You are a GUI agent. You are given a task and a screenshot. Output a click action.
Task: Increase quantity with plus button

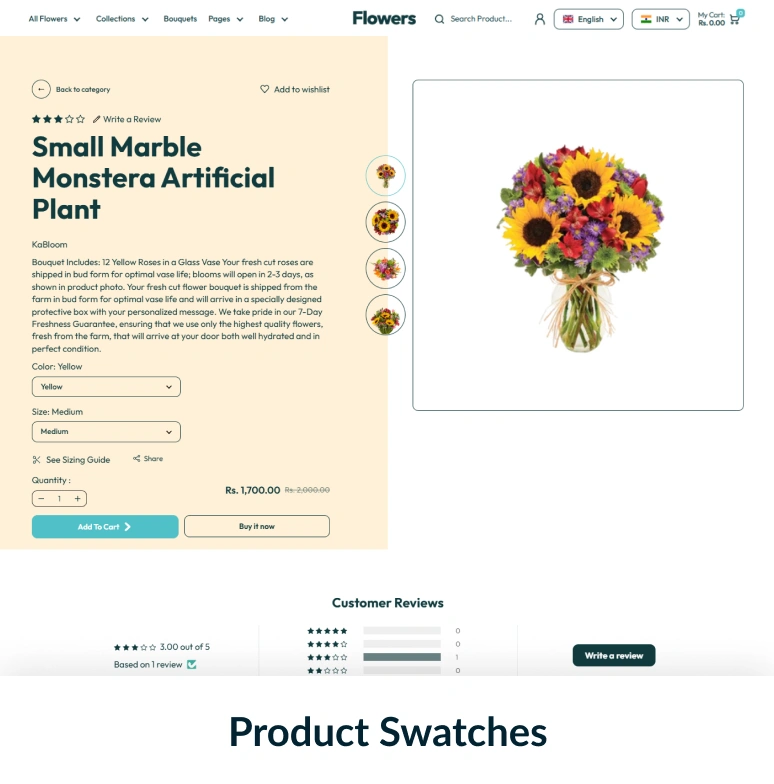coord(78,498)
